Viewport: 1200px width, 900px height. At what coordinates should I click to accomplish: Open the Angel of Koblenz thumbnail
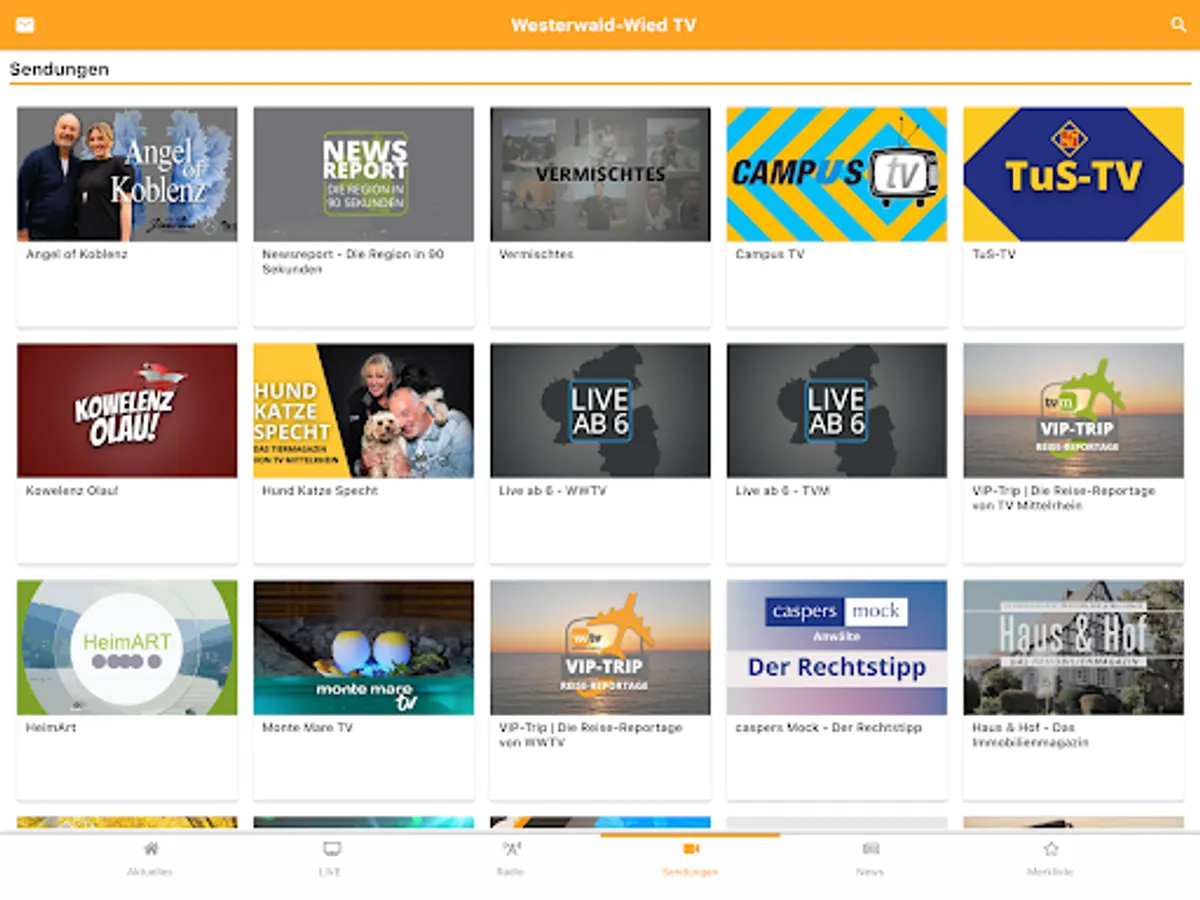coord(127,174)
